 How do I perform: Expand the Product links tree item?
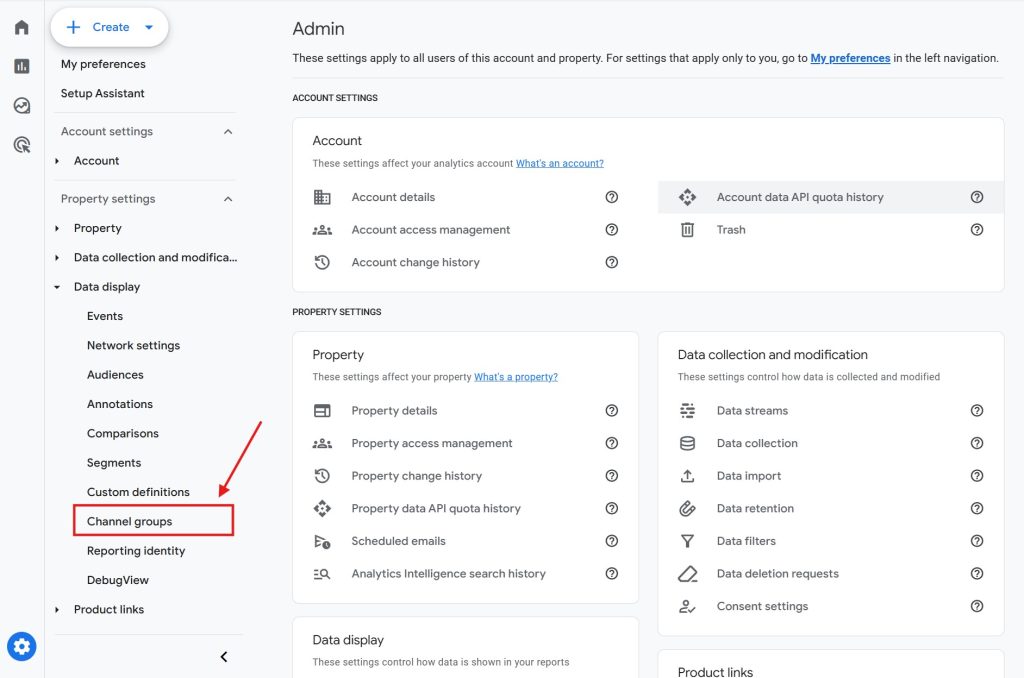click(57, 609)
